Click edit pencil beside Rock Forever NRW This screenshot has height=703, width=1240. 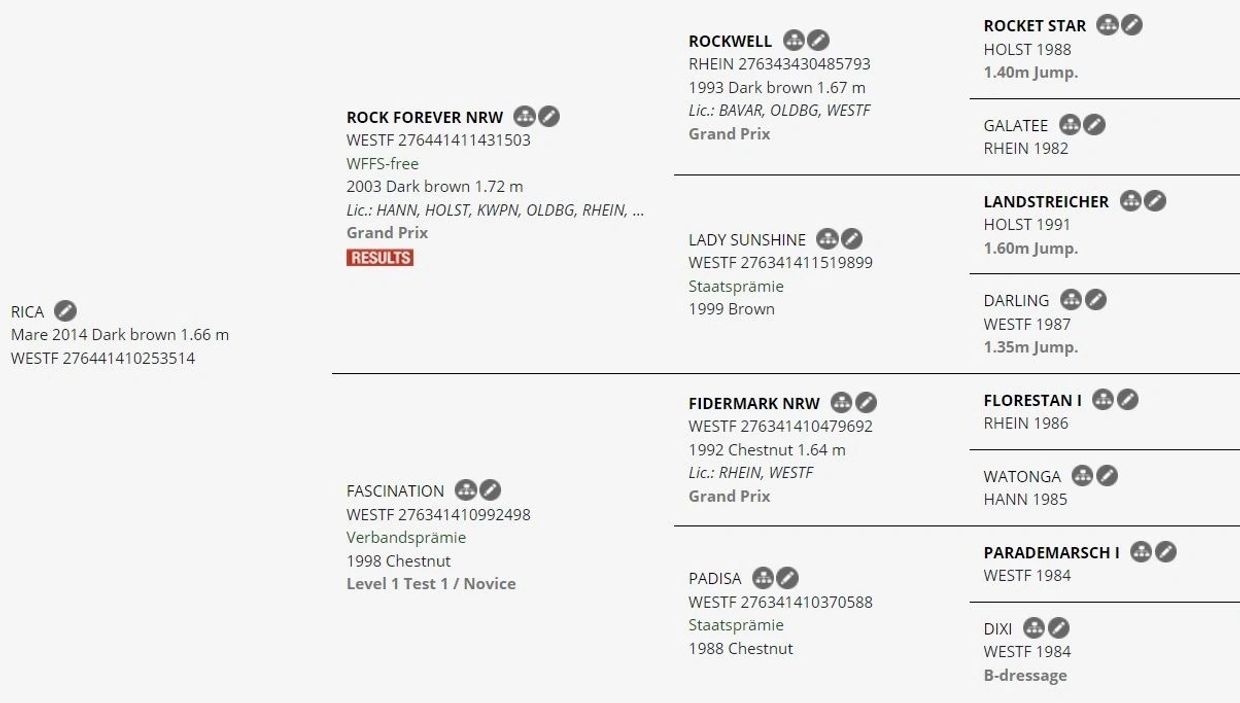[549, 117]
